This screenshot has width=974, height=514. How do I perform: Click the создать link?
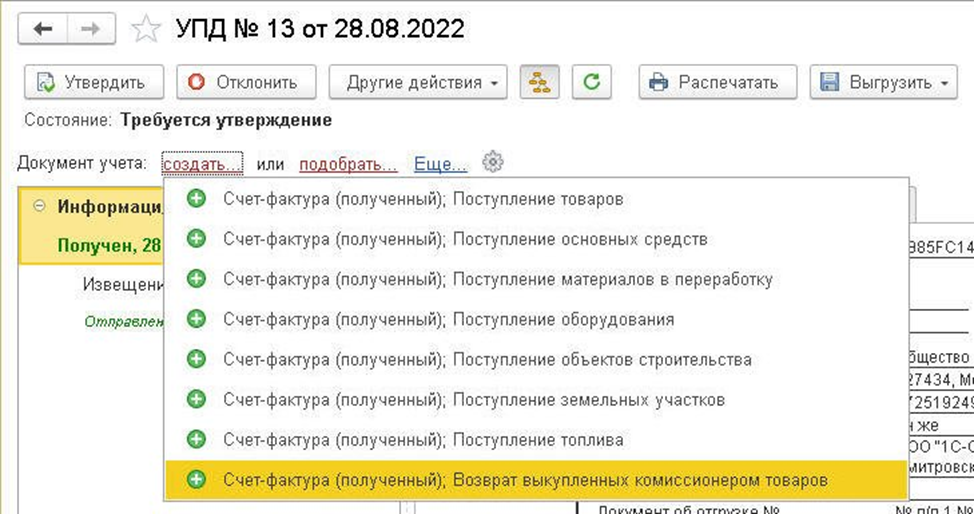[x=202, y=163]
